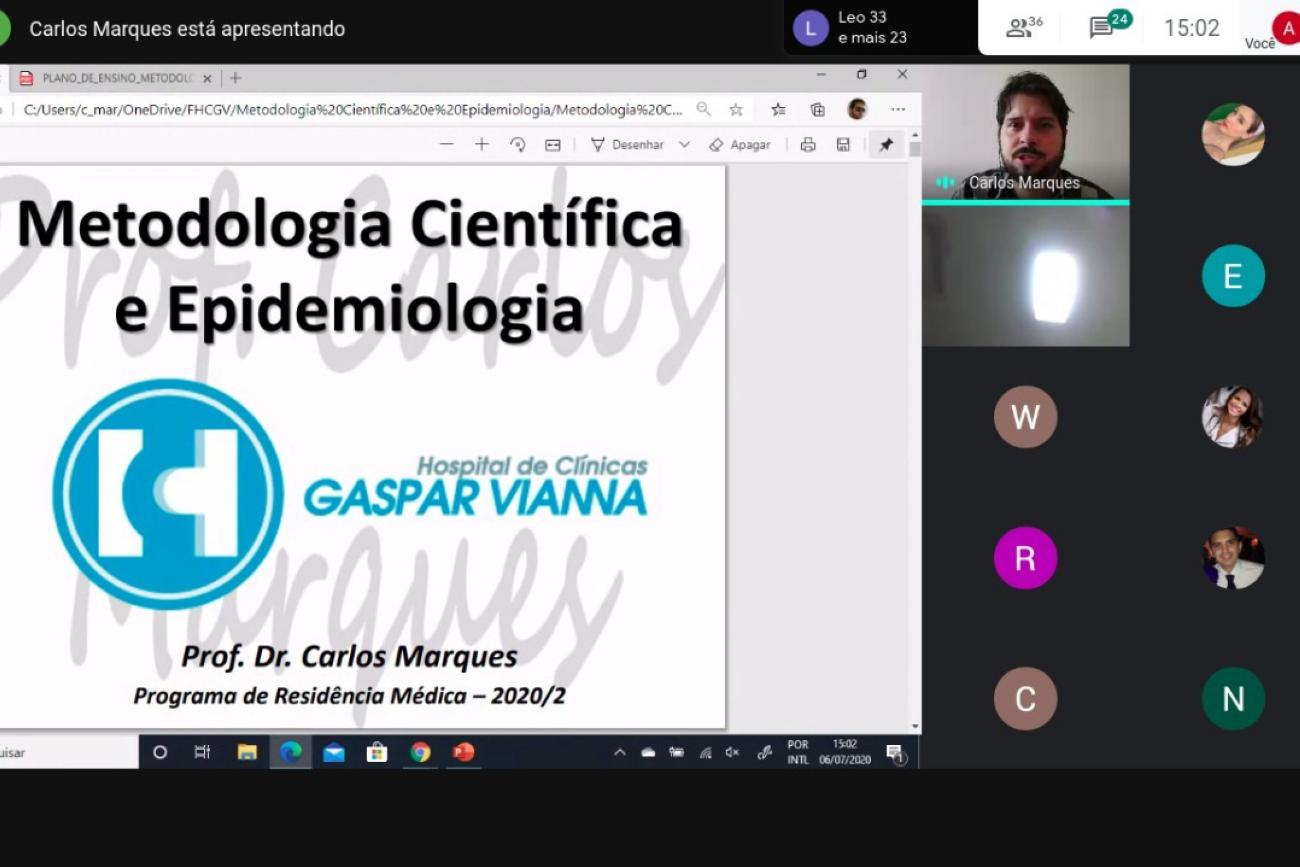Open Task View in the taskbar
Viewport: 1300px width, 867px height.
click(202, 752)
